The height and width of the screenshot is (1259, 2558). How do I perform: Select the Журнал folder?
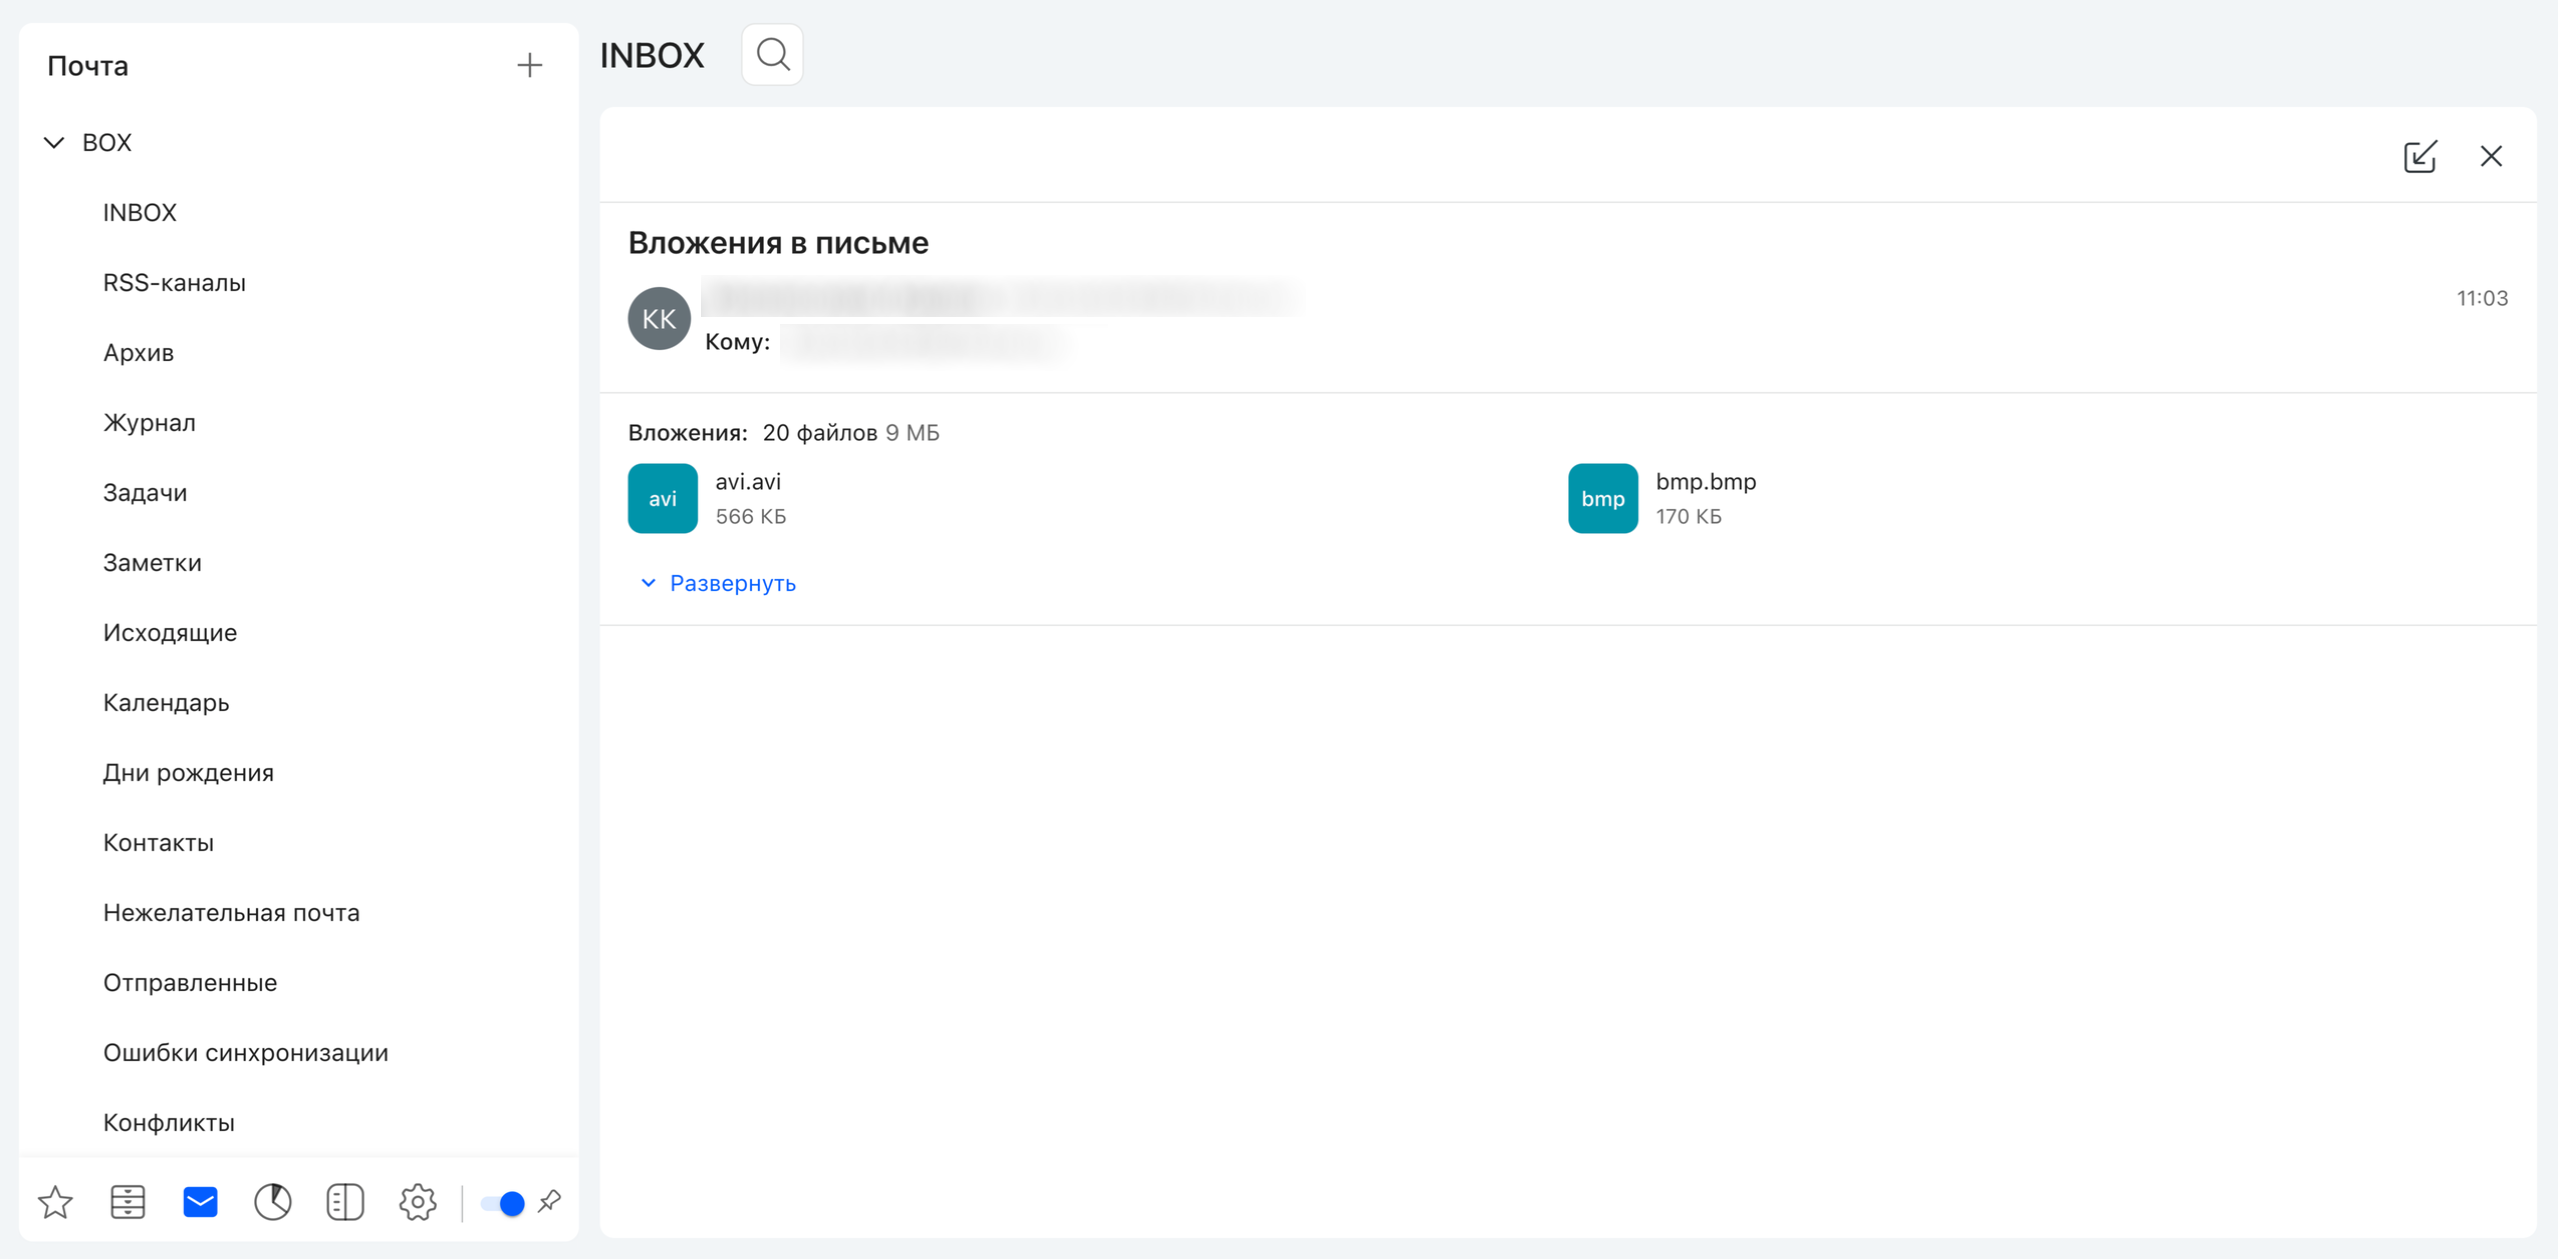[149, 423]
